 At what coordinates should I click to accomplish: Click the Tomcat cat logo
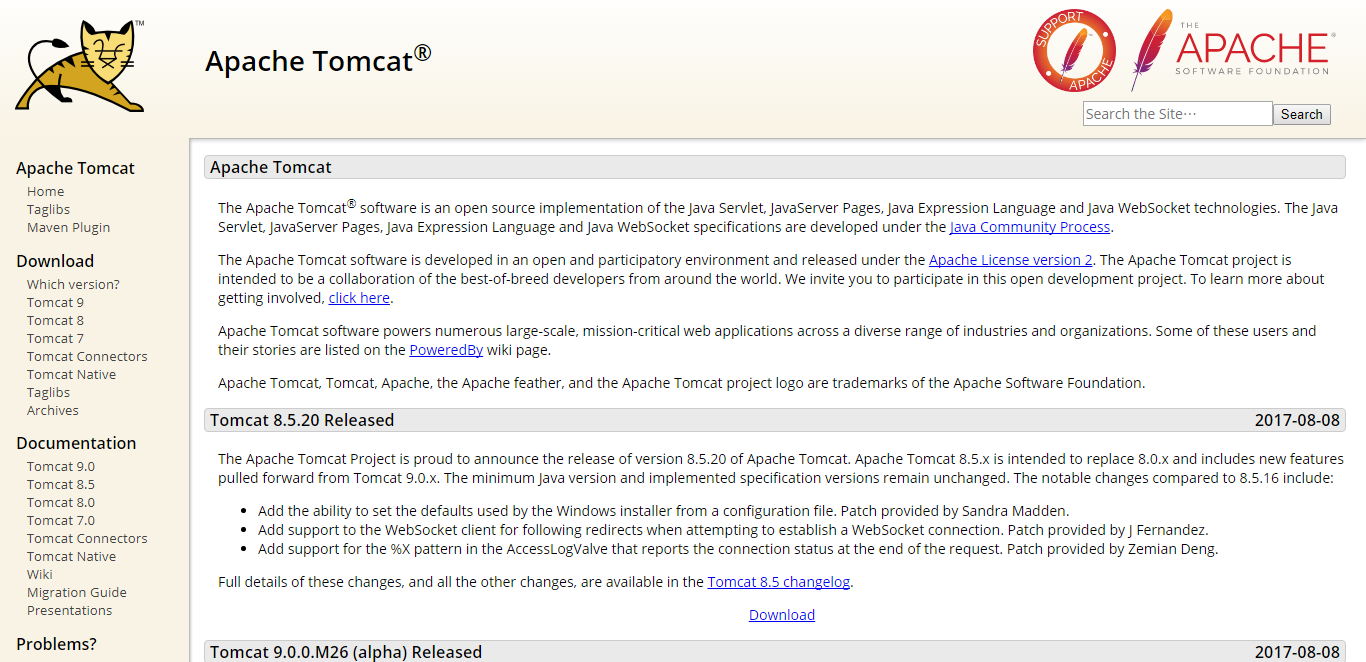tap(80, 65)
